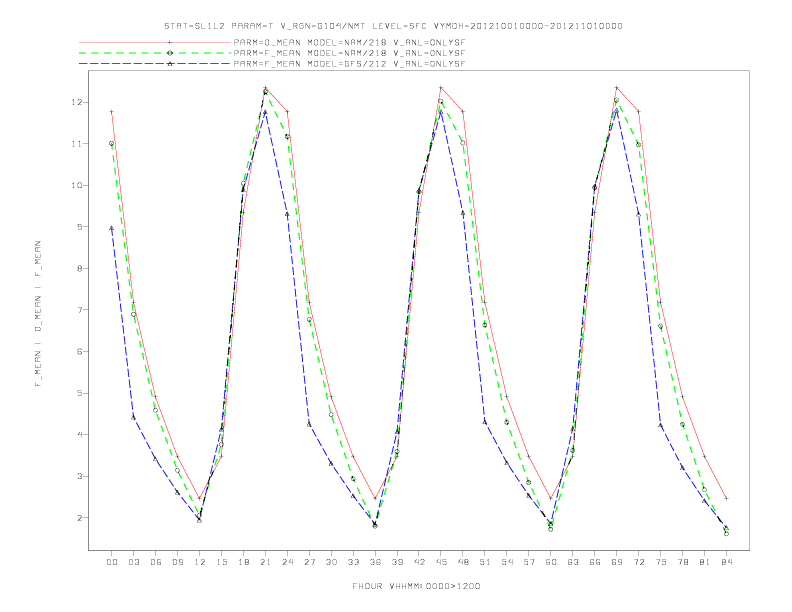Screen dimensions: 792x612
Task: Click x-axis forecast hour label 36
Action: (375, 562)
